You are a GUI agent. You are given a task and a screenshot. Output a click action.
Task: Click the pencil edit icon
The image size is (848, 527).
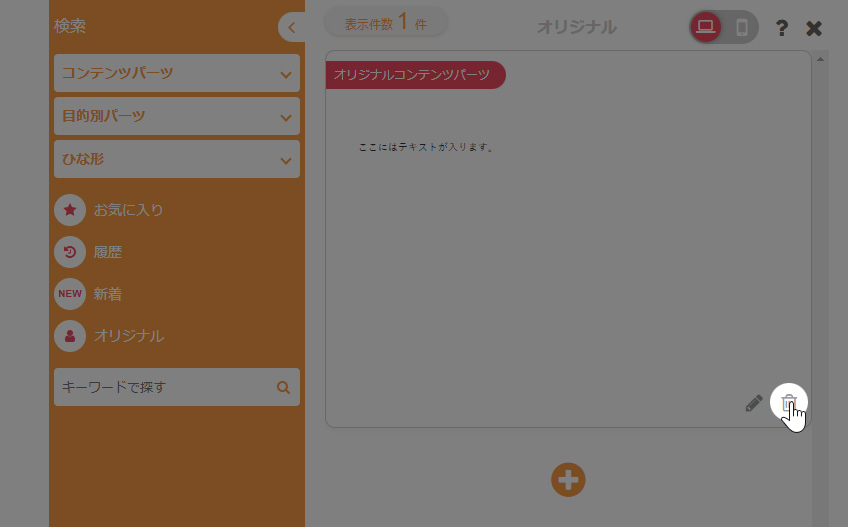[754, 403]
